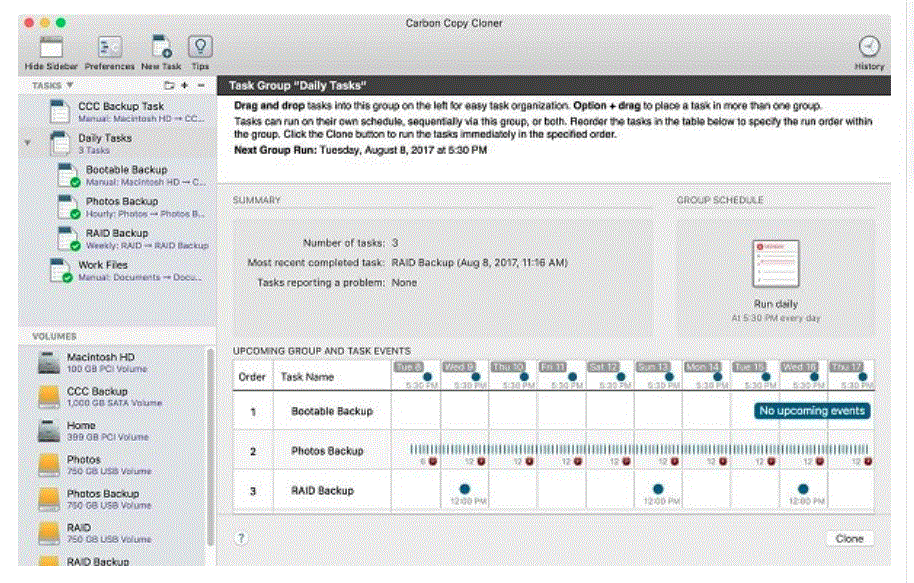The width and height of the screenshot is (914, 583).
Task: Select RAID Backup row in events table
Action: tap(554, 491)
